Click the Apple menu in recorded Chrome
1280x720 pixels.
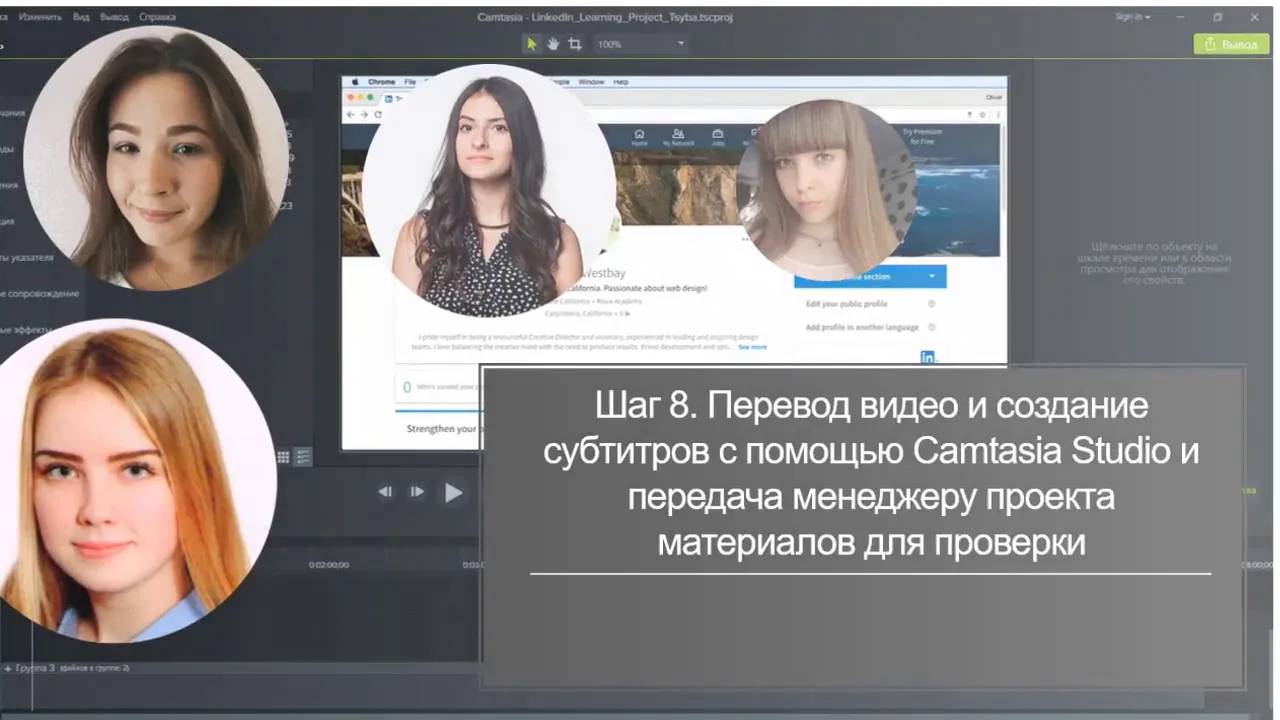coord(353,82)
